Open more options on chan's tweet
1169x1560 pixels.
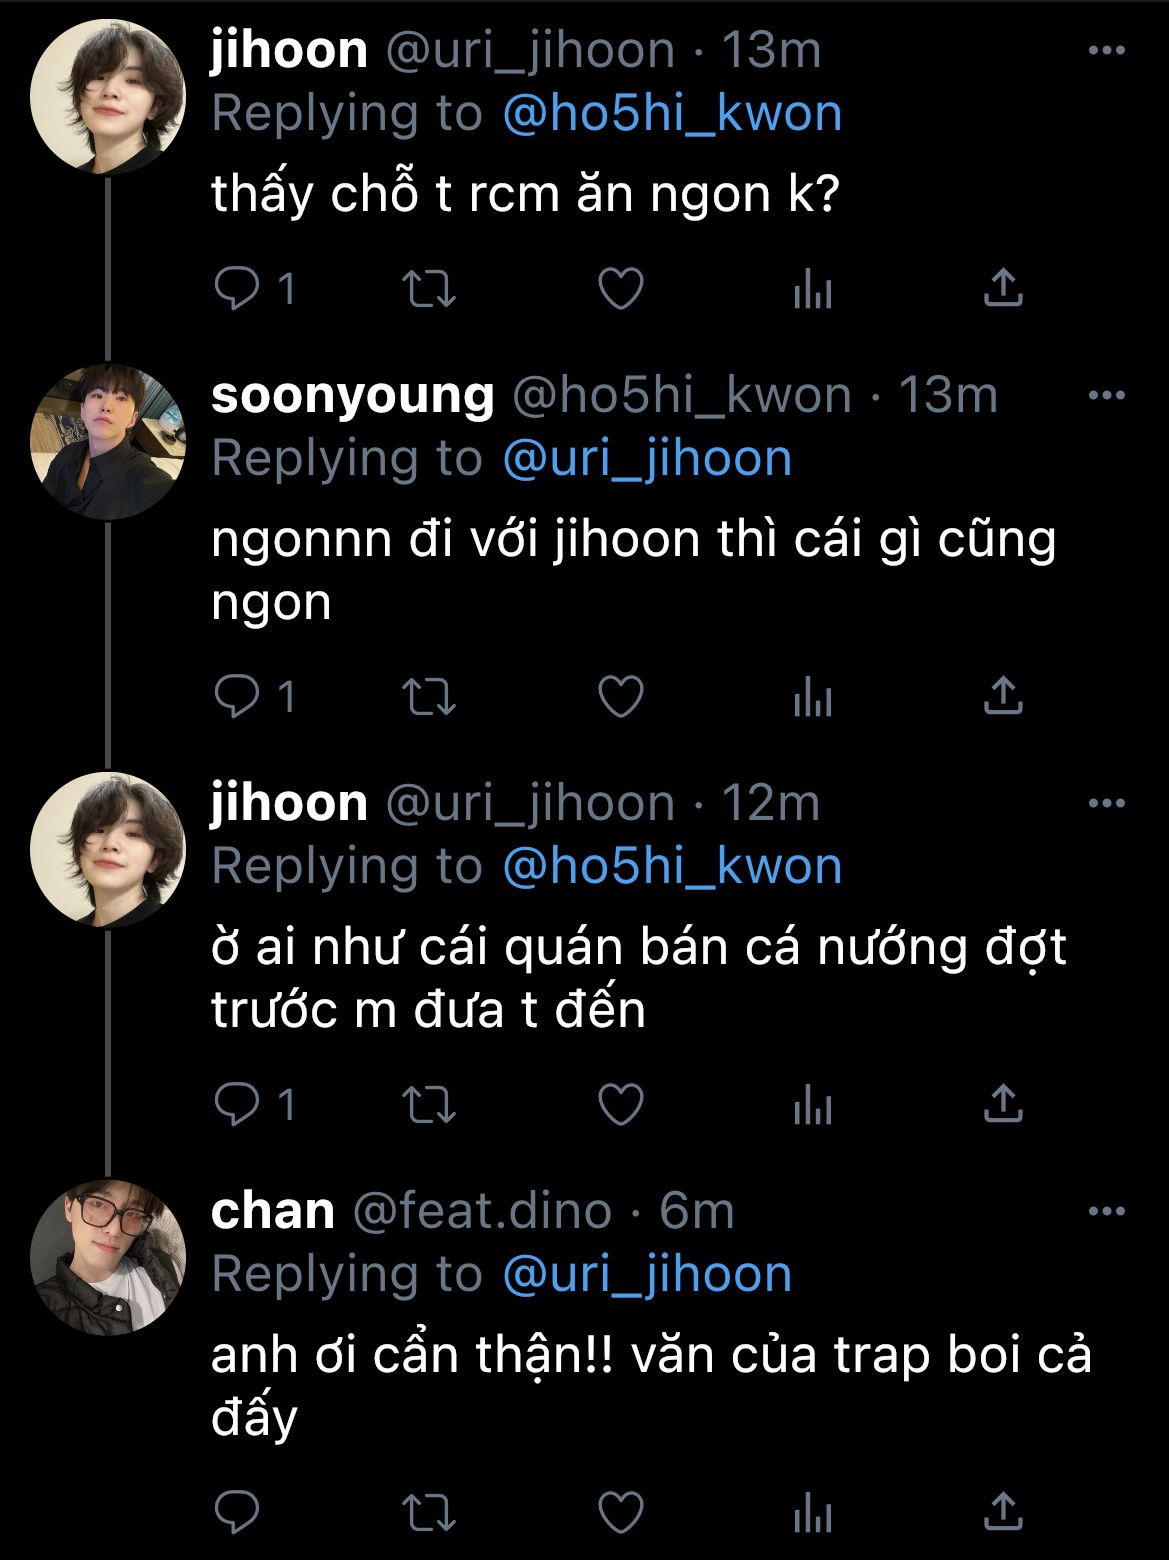tap(1106, 1212)
